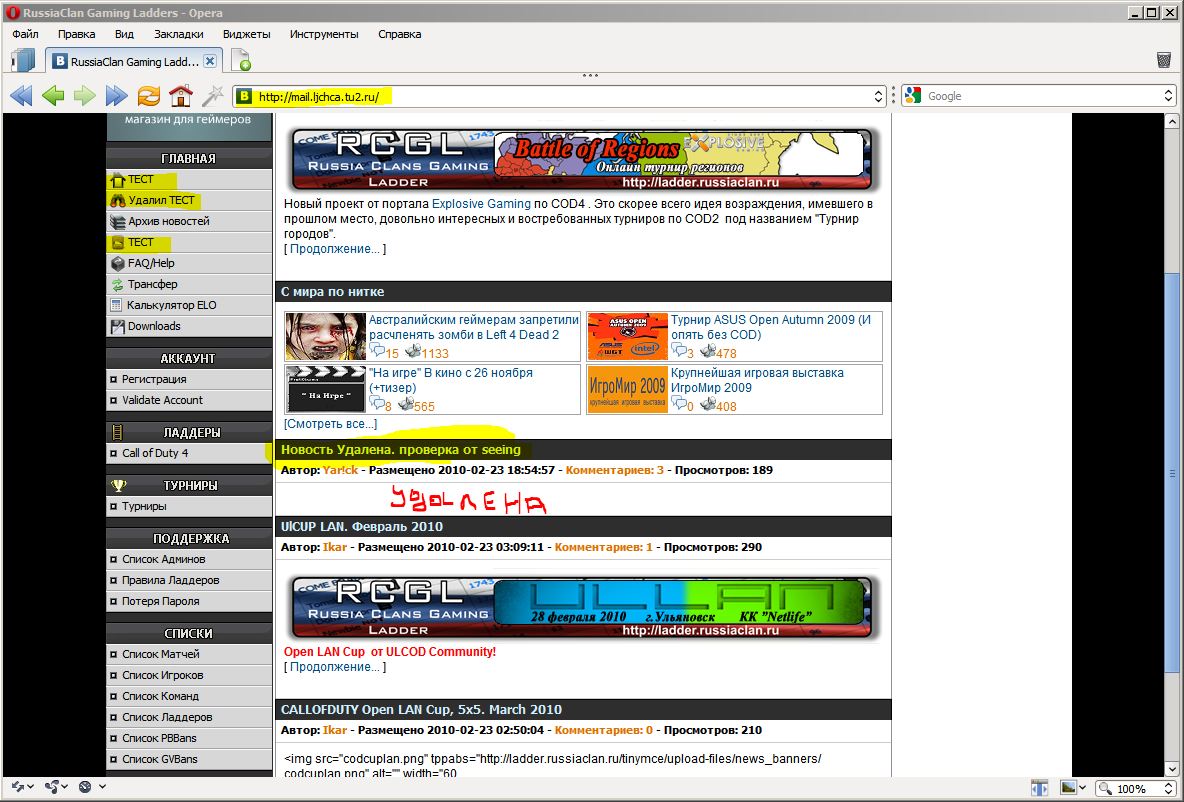Click the Rewind navigation button

pos(21,96)
